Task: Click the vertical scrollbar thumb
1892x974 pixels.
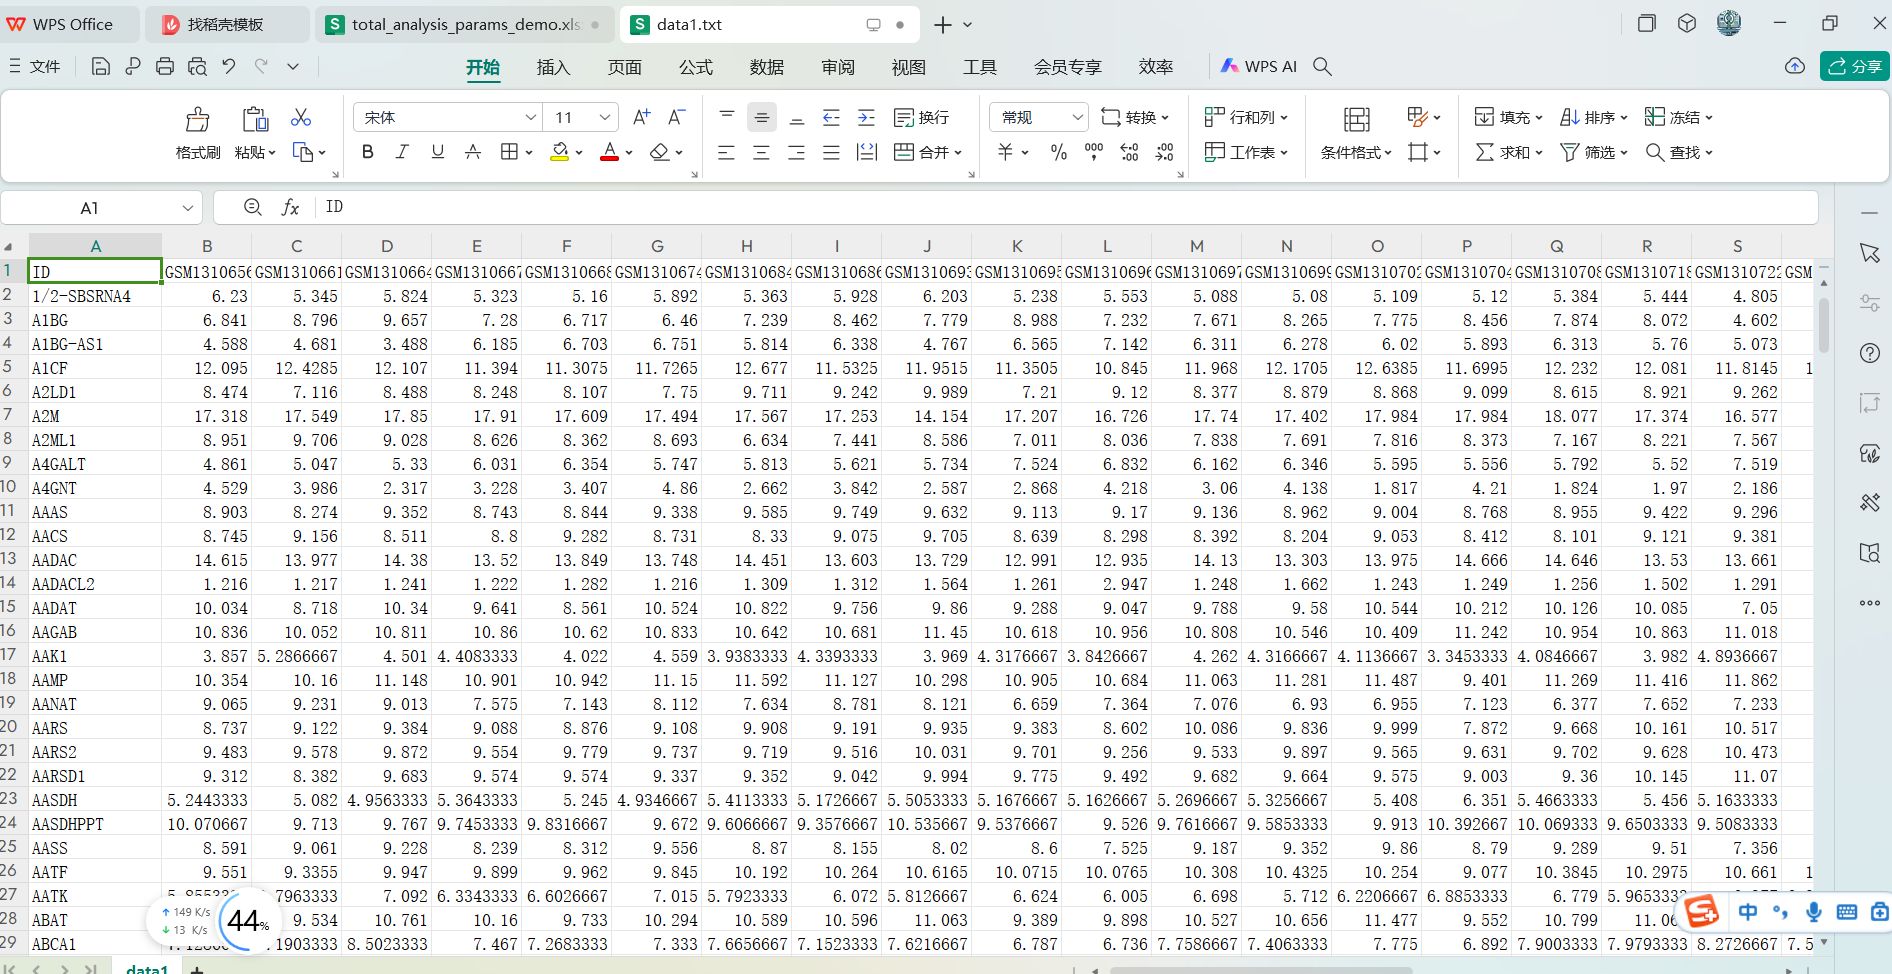Action: 1824,325
